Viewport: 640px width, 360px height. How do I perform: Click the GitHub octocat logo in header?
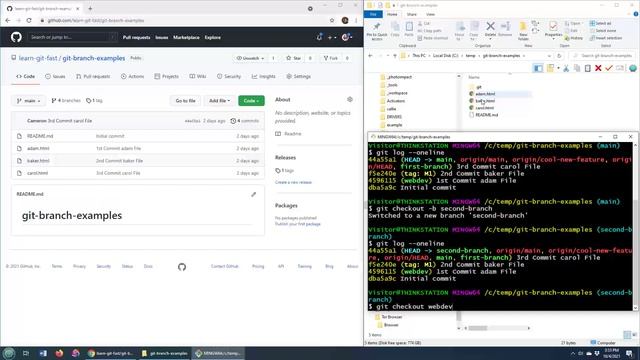(x=16, y=38)
